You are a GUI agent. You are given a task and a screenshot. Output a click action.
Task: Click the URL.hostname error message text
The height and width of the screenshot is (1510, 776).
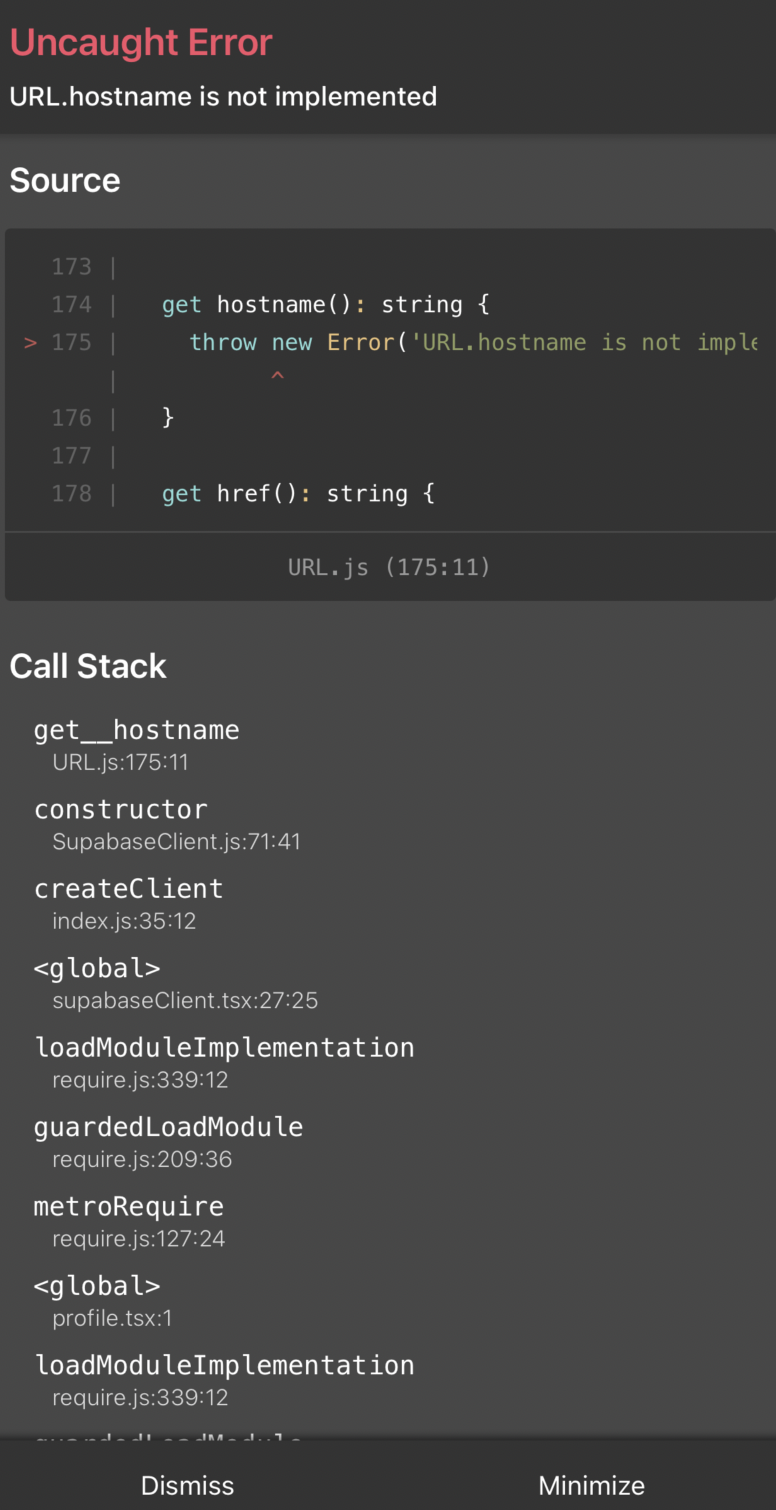point(223,96)
